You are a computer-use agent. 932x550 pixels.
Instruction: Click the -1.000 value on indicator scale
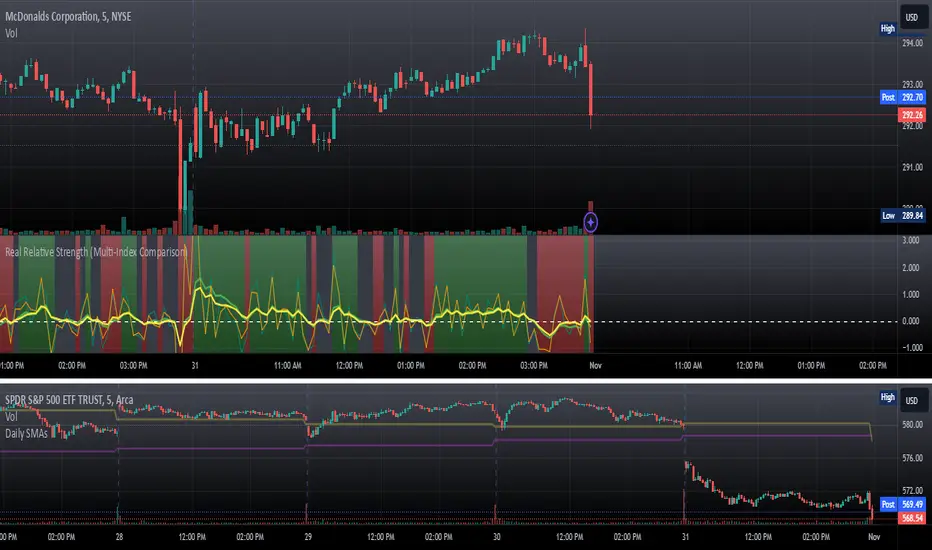tap(911, 348)
